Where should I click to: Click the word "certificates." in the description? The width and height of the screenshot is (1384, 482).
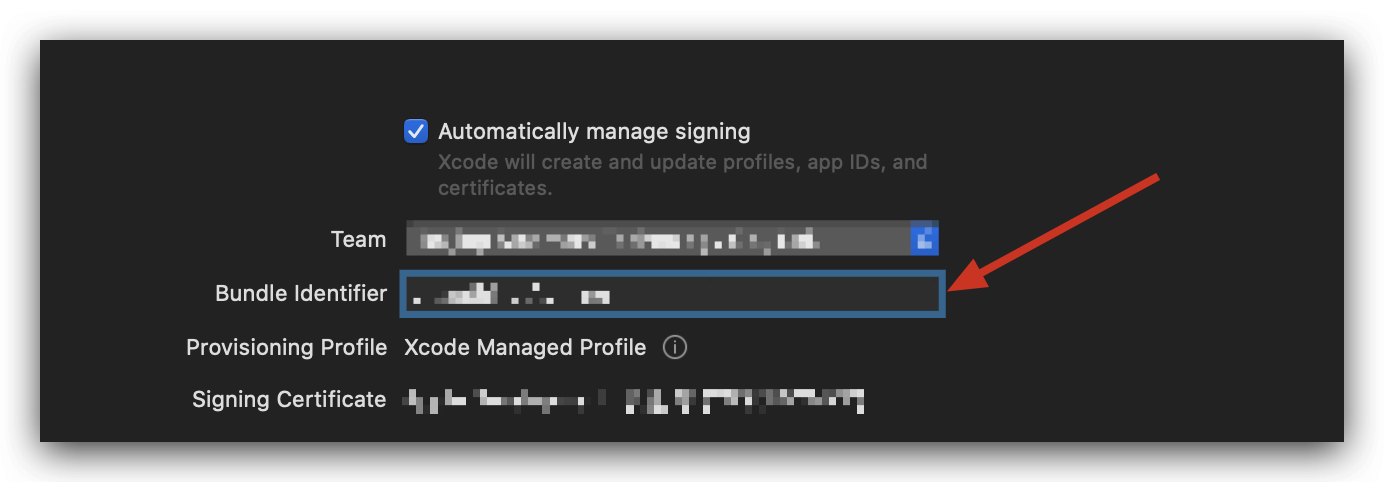click(x=495, y=188)
